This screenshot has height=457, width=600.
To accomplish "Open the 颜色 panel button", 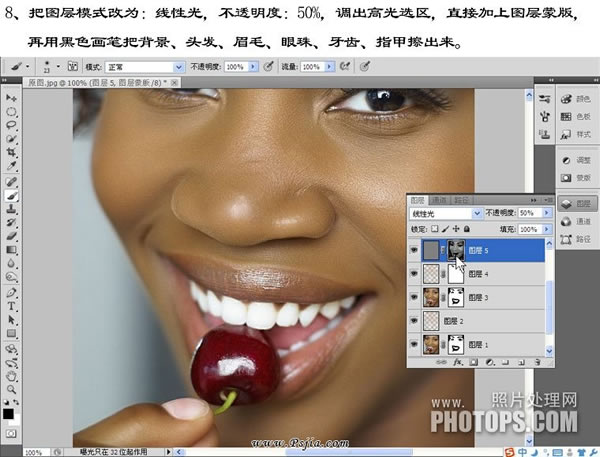I will (x=576, y=99).
